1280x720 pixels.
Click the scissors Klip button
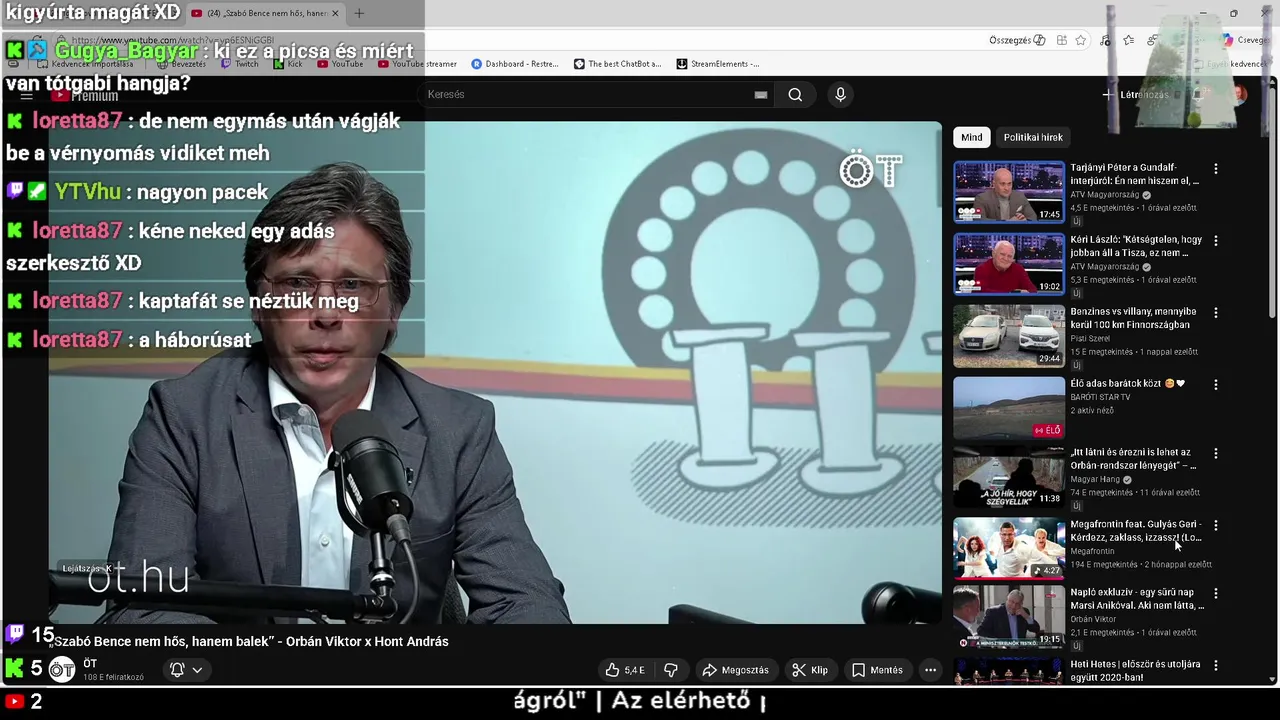tap(810, 670)
